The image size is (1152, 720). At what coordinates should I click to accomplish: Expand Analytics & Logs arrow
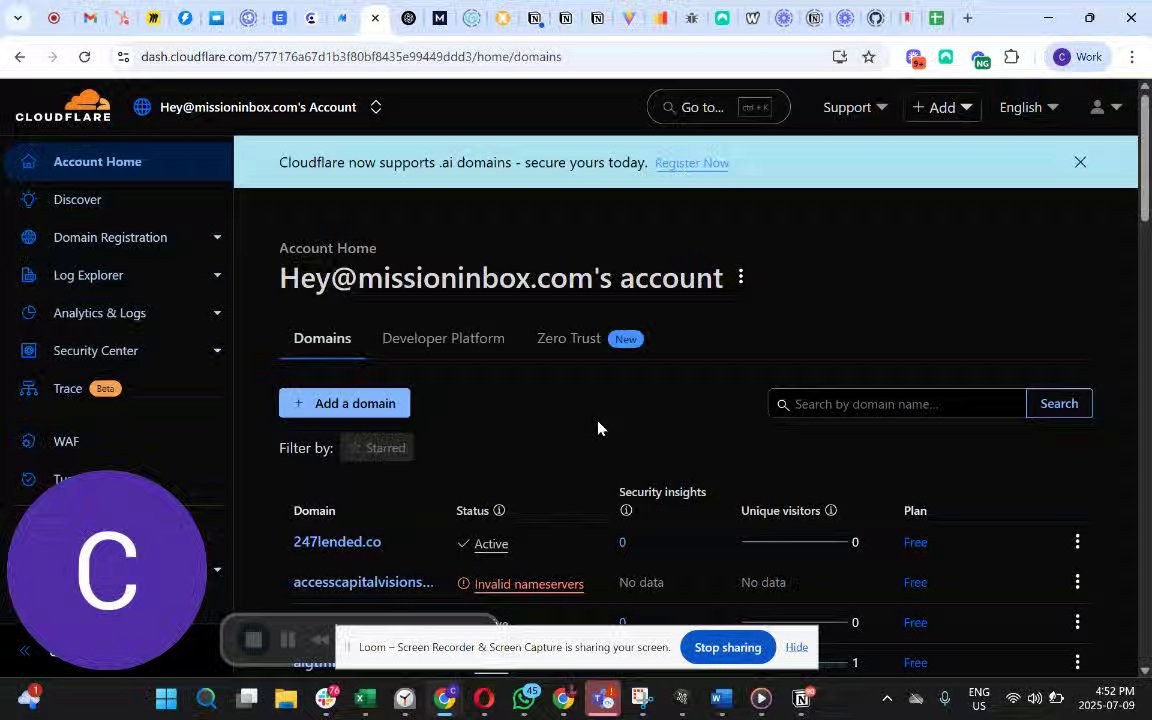coord(217,313)
